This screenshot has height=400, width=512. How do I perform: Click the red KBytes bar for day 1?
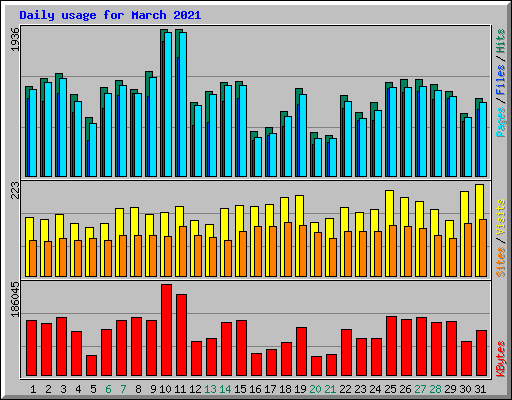click(32, 348)
